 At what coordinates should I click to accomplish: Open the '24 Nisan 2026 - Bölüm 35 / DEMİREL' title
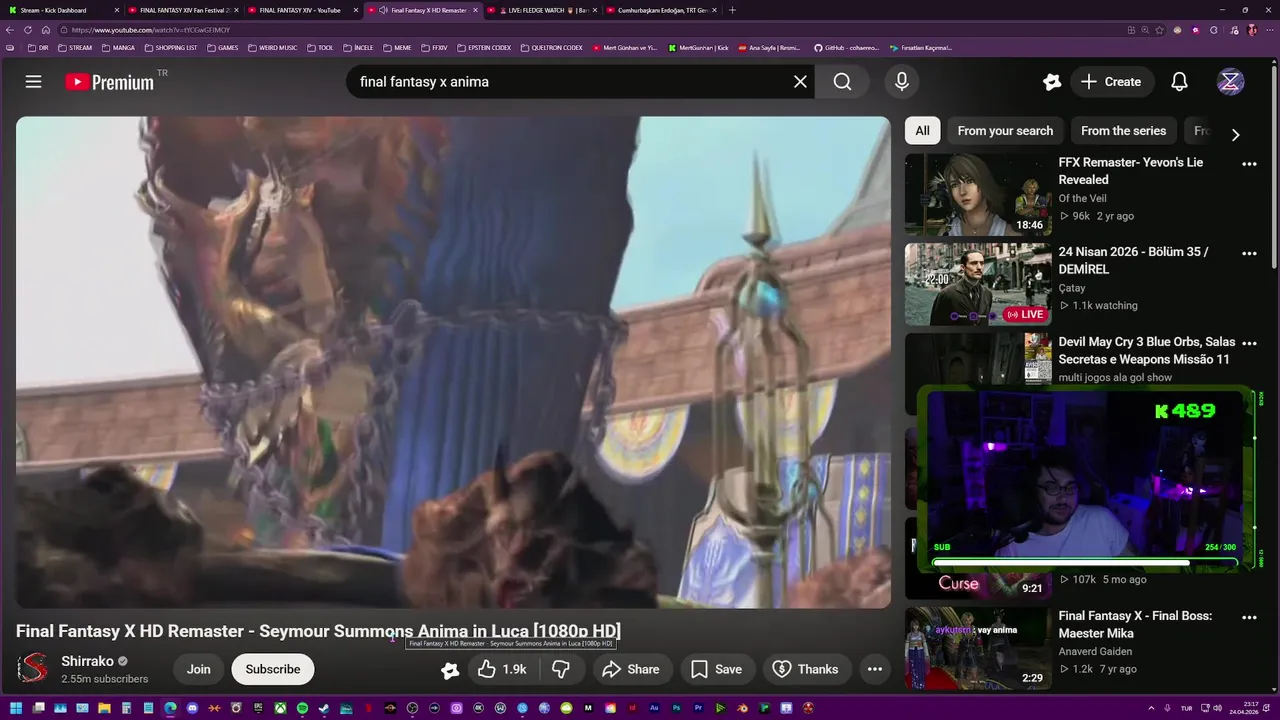point(1133,261)
